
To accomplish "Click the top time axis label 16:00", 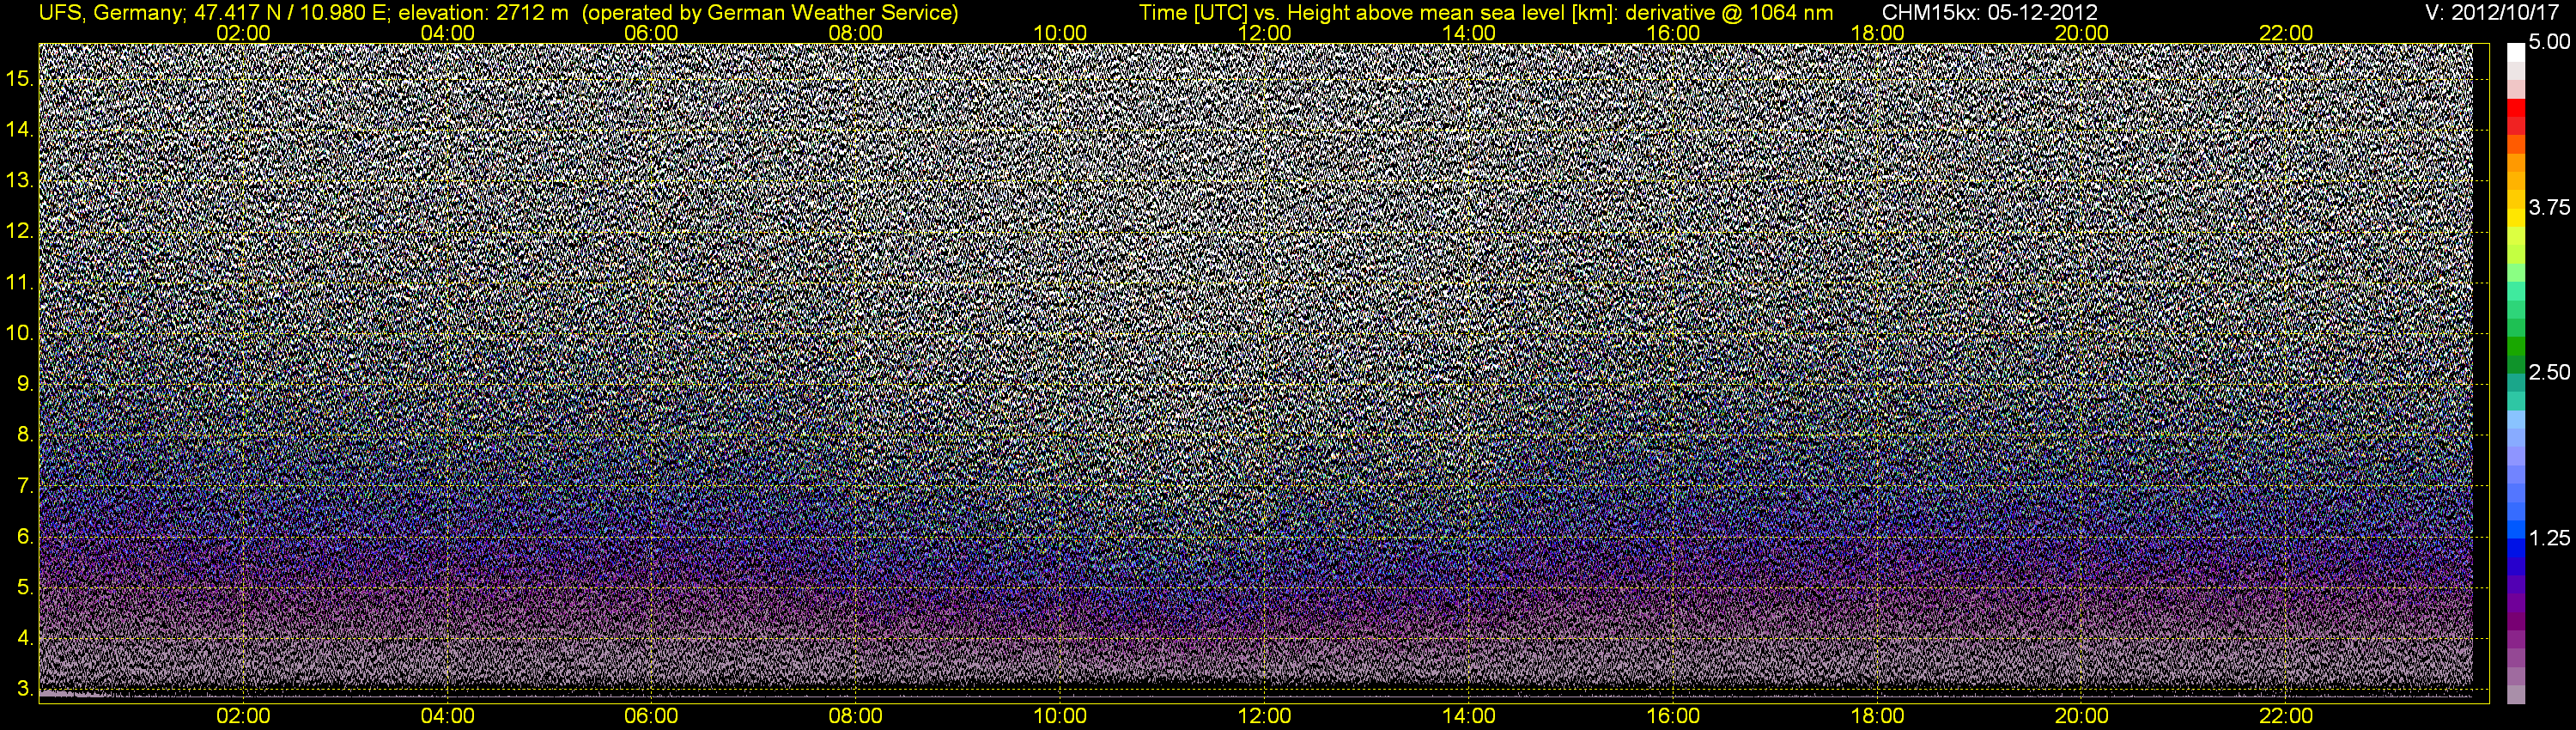I will pyautogui.click(x=1673, y=33).
